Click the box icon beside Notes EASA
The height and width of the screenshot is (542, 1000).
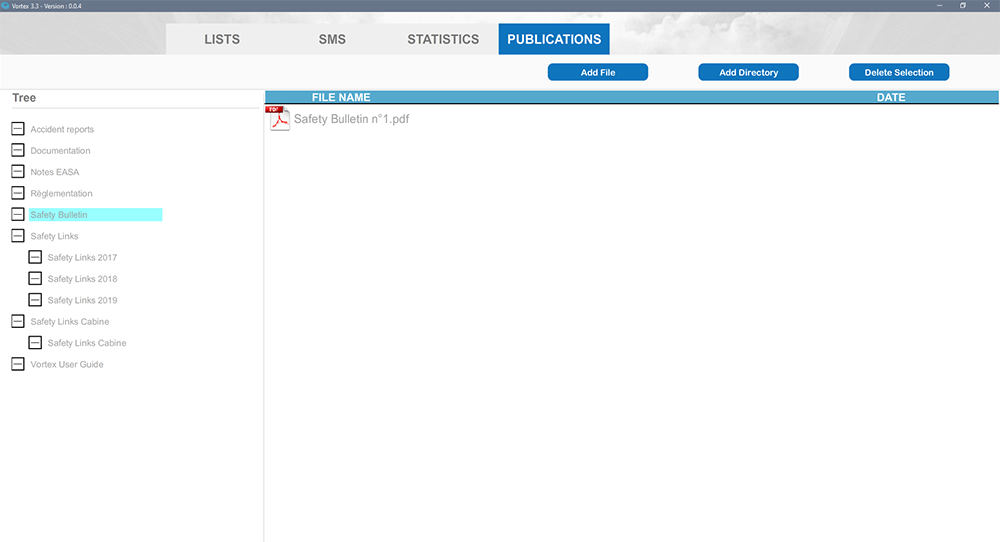(18, 172)
